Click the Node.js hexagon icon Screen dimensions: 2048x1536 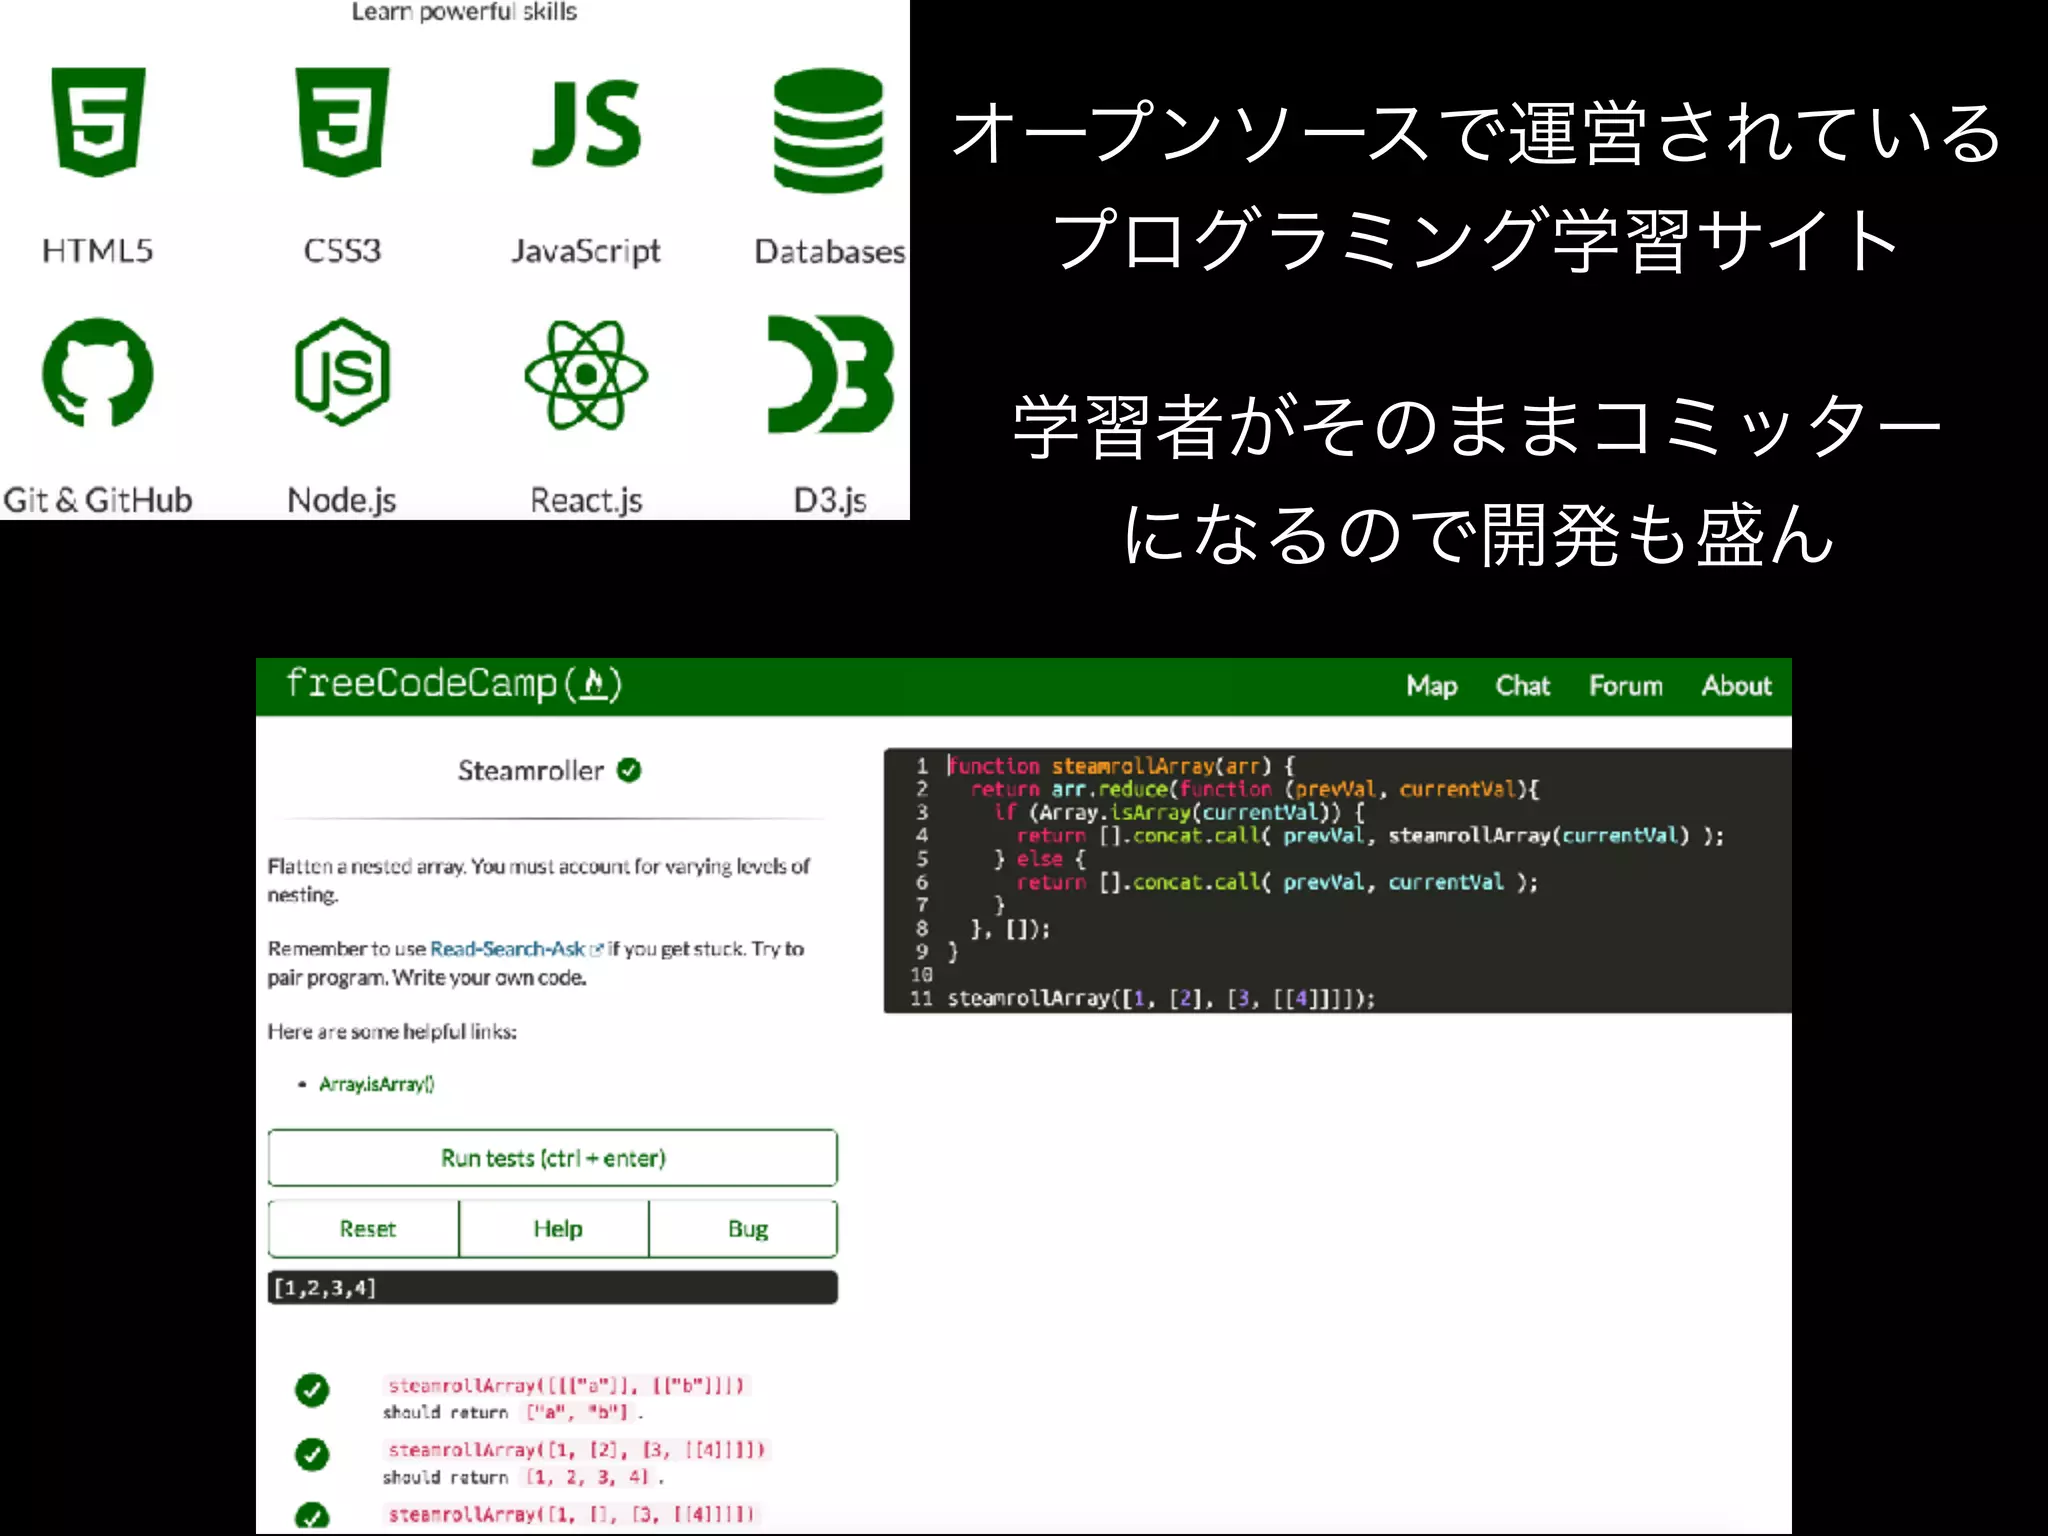point(342,372)
